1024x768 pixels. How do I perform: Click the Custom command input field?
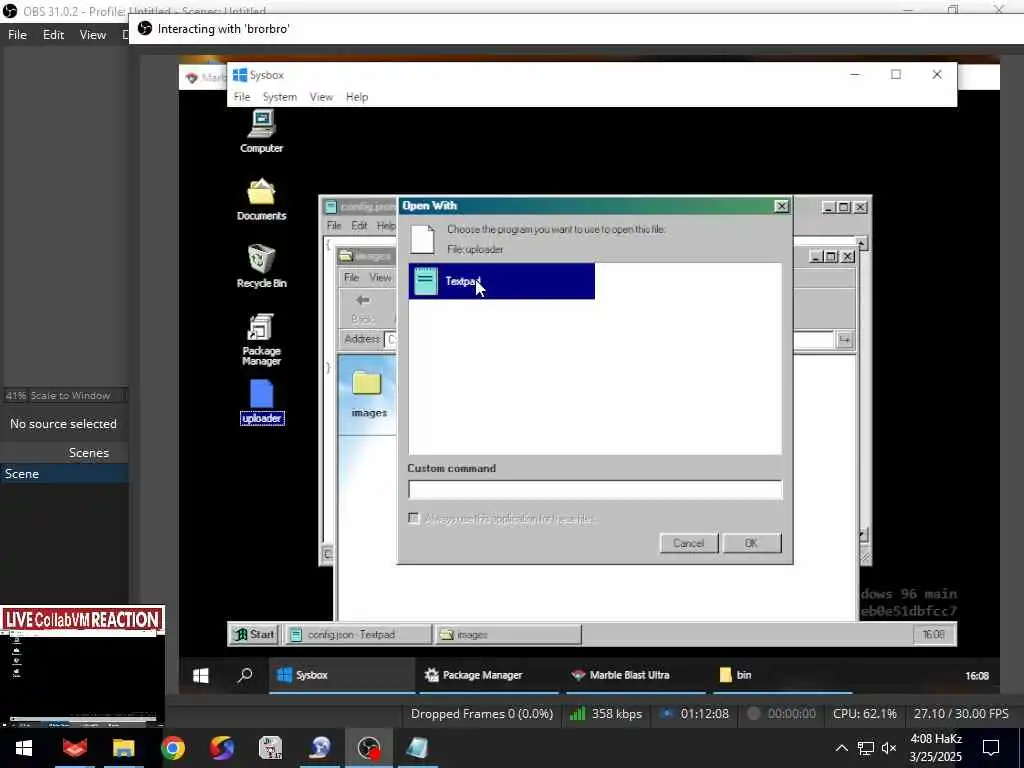tap(595, 490)
